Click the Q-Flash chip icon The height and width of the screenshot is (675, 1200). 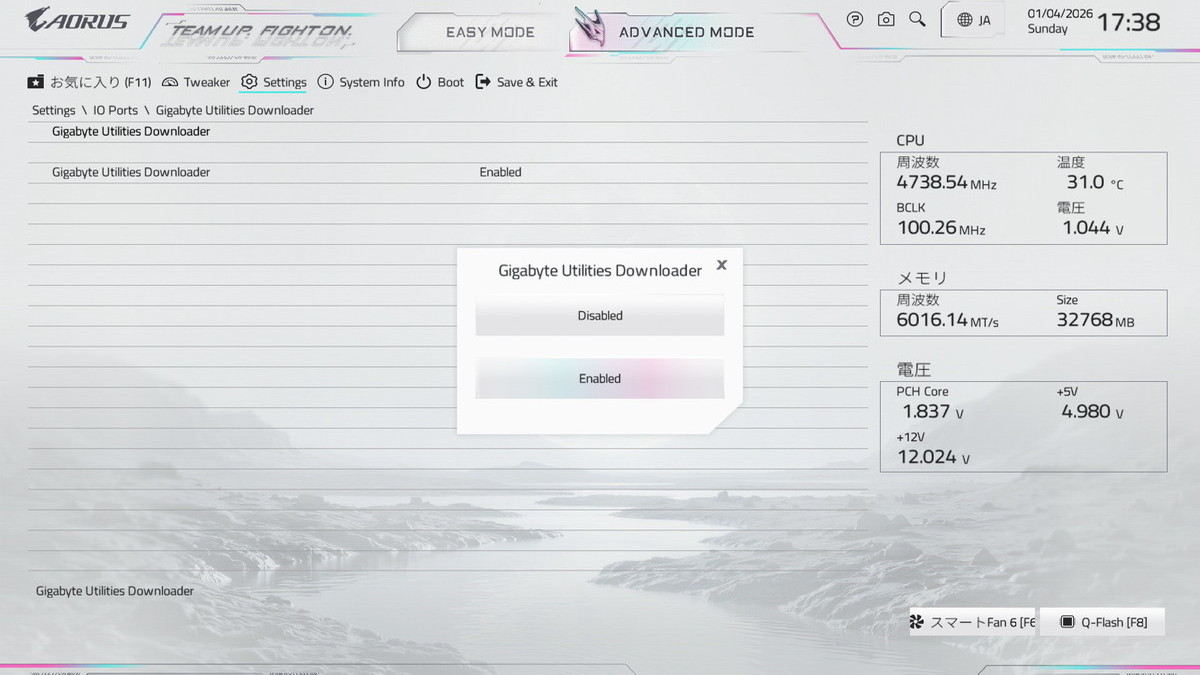click(1067, 622)
